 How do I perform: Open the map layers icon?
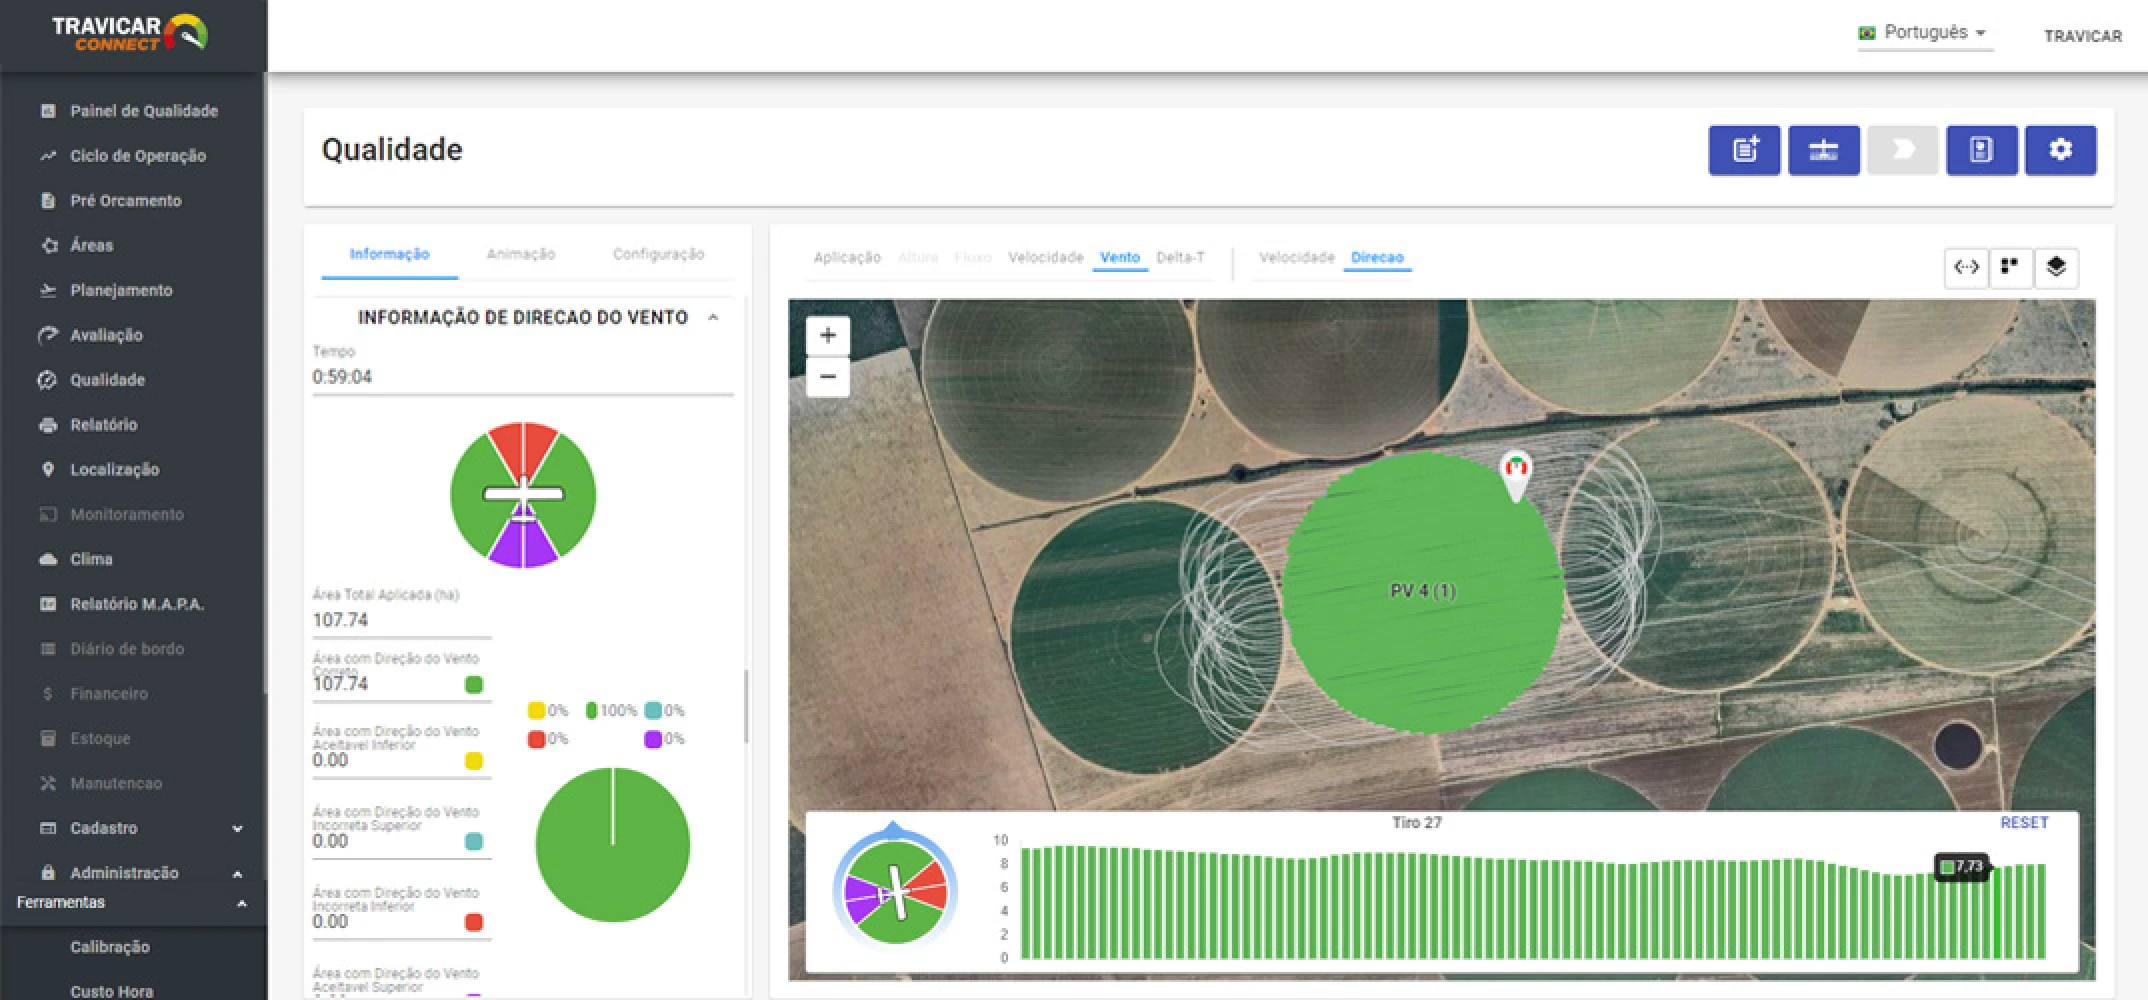2056,267
